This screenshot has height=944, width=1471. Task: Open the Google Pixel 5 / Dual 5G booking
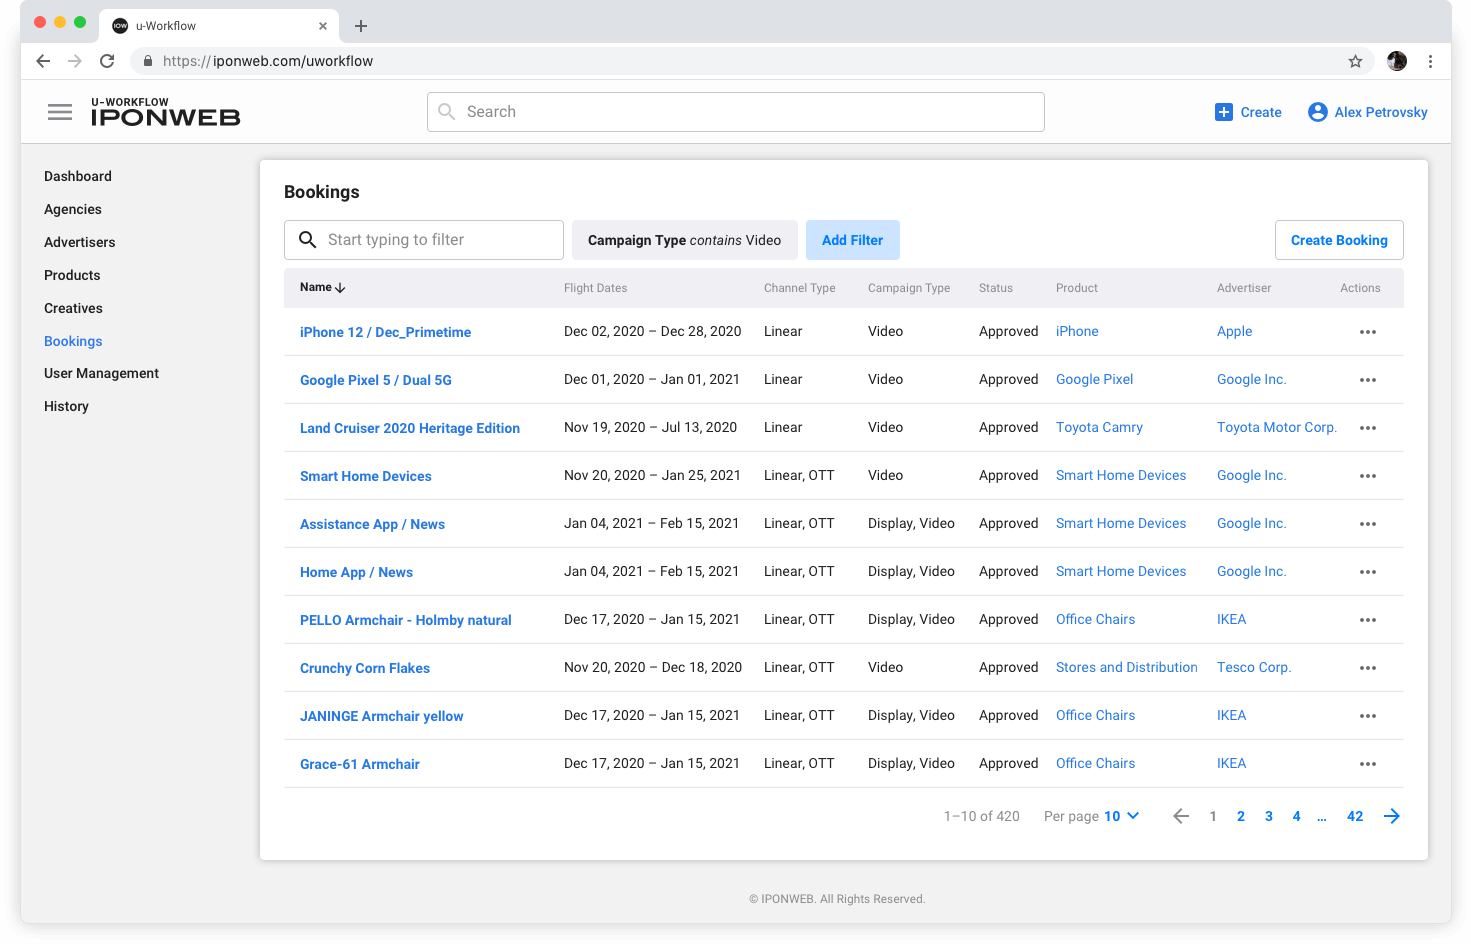pyautogui.click(x=376, y=380)
